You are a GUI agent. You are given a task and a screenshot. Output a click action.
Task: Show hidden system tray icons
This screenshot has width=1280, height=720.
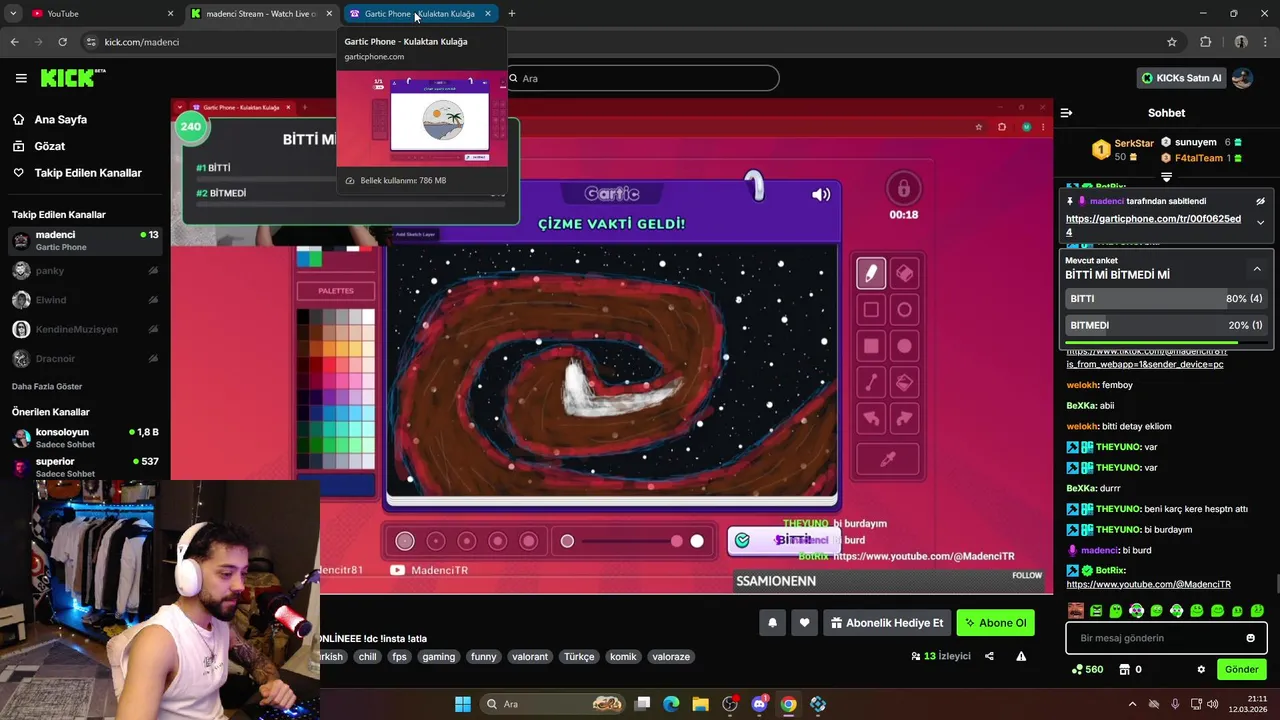click(1132, 704)
